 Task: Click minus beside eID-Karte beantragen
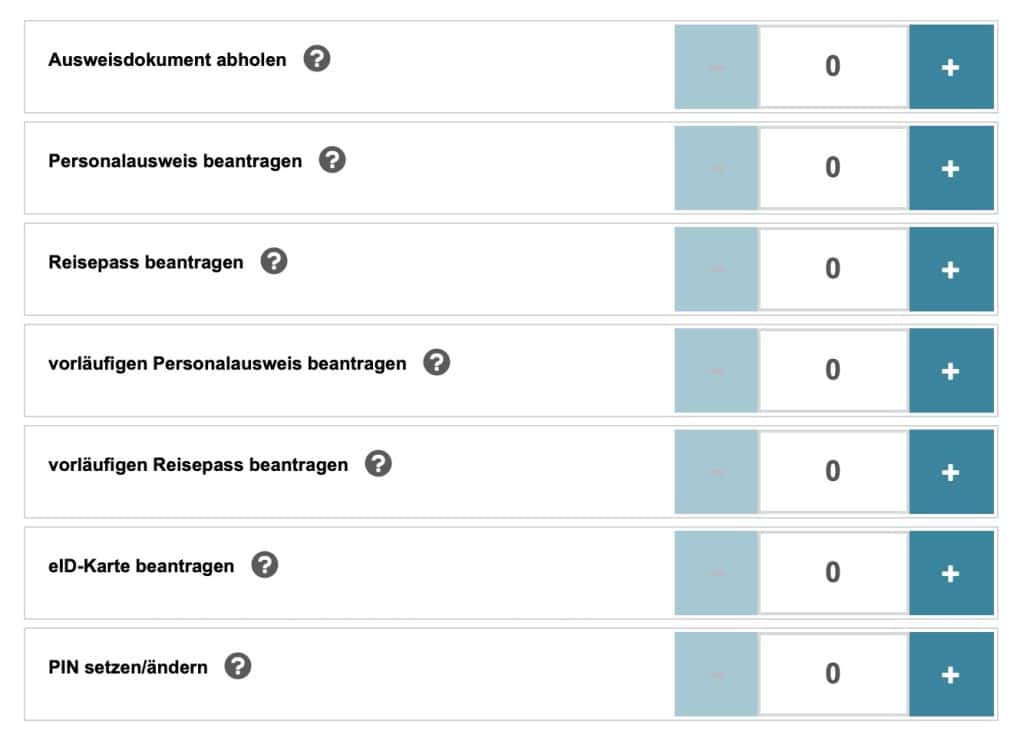coord(716,572)
